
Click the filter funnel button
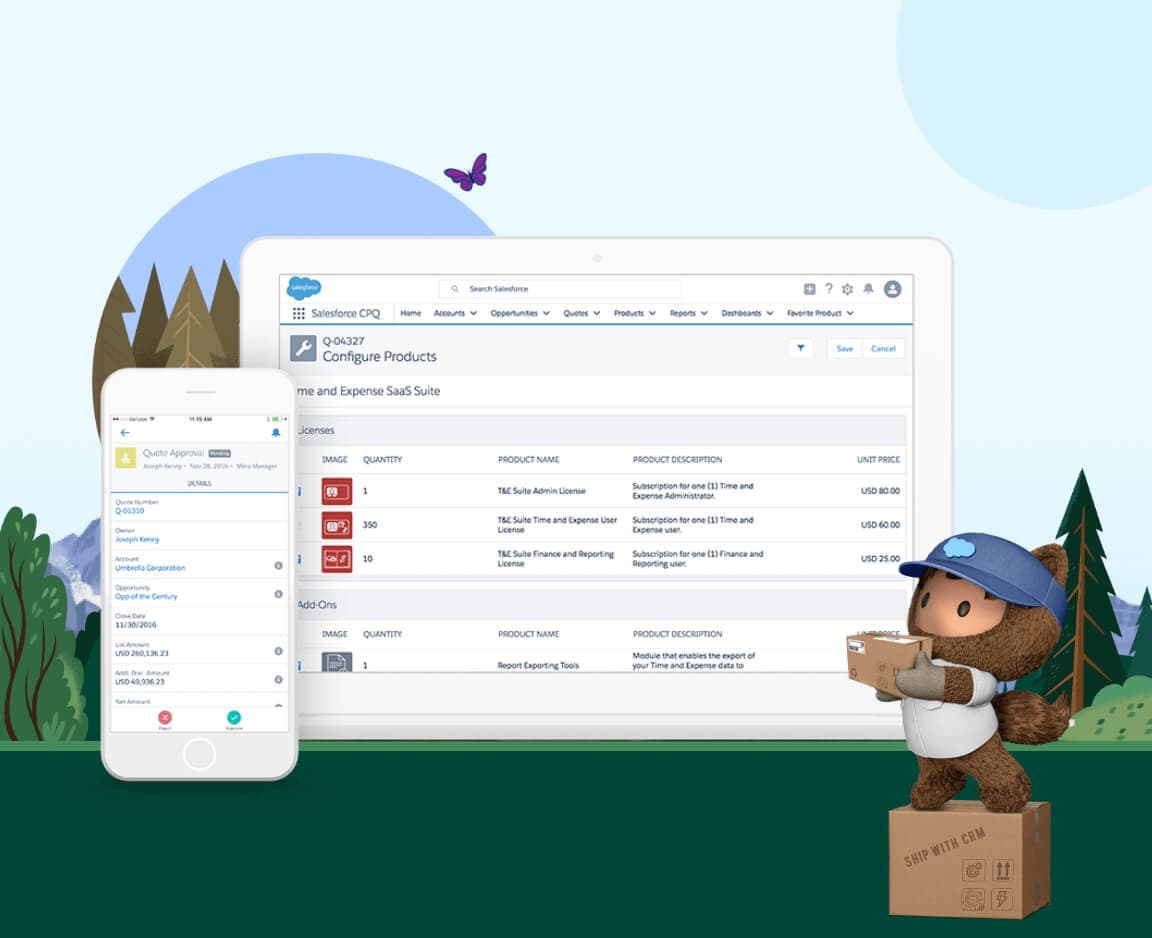(x=801, y=348)
